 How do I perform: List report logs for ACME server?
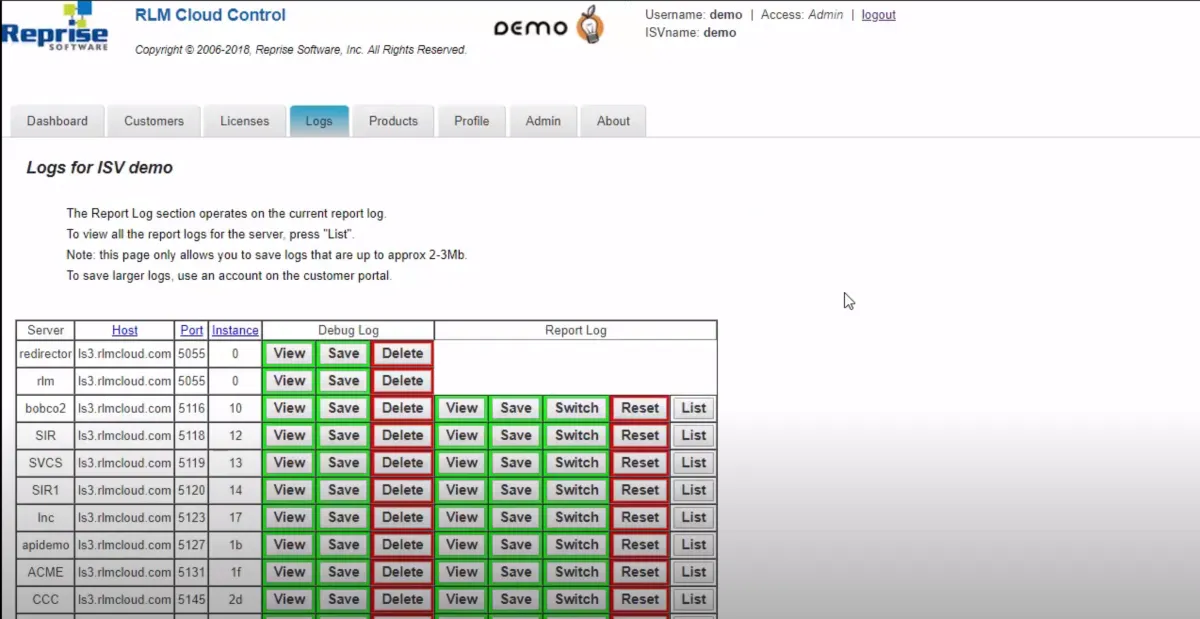click(x=694, y=572)
